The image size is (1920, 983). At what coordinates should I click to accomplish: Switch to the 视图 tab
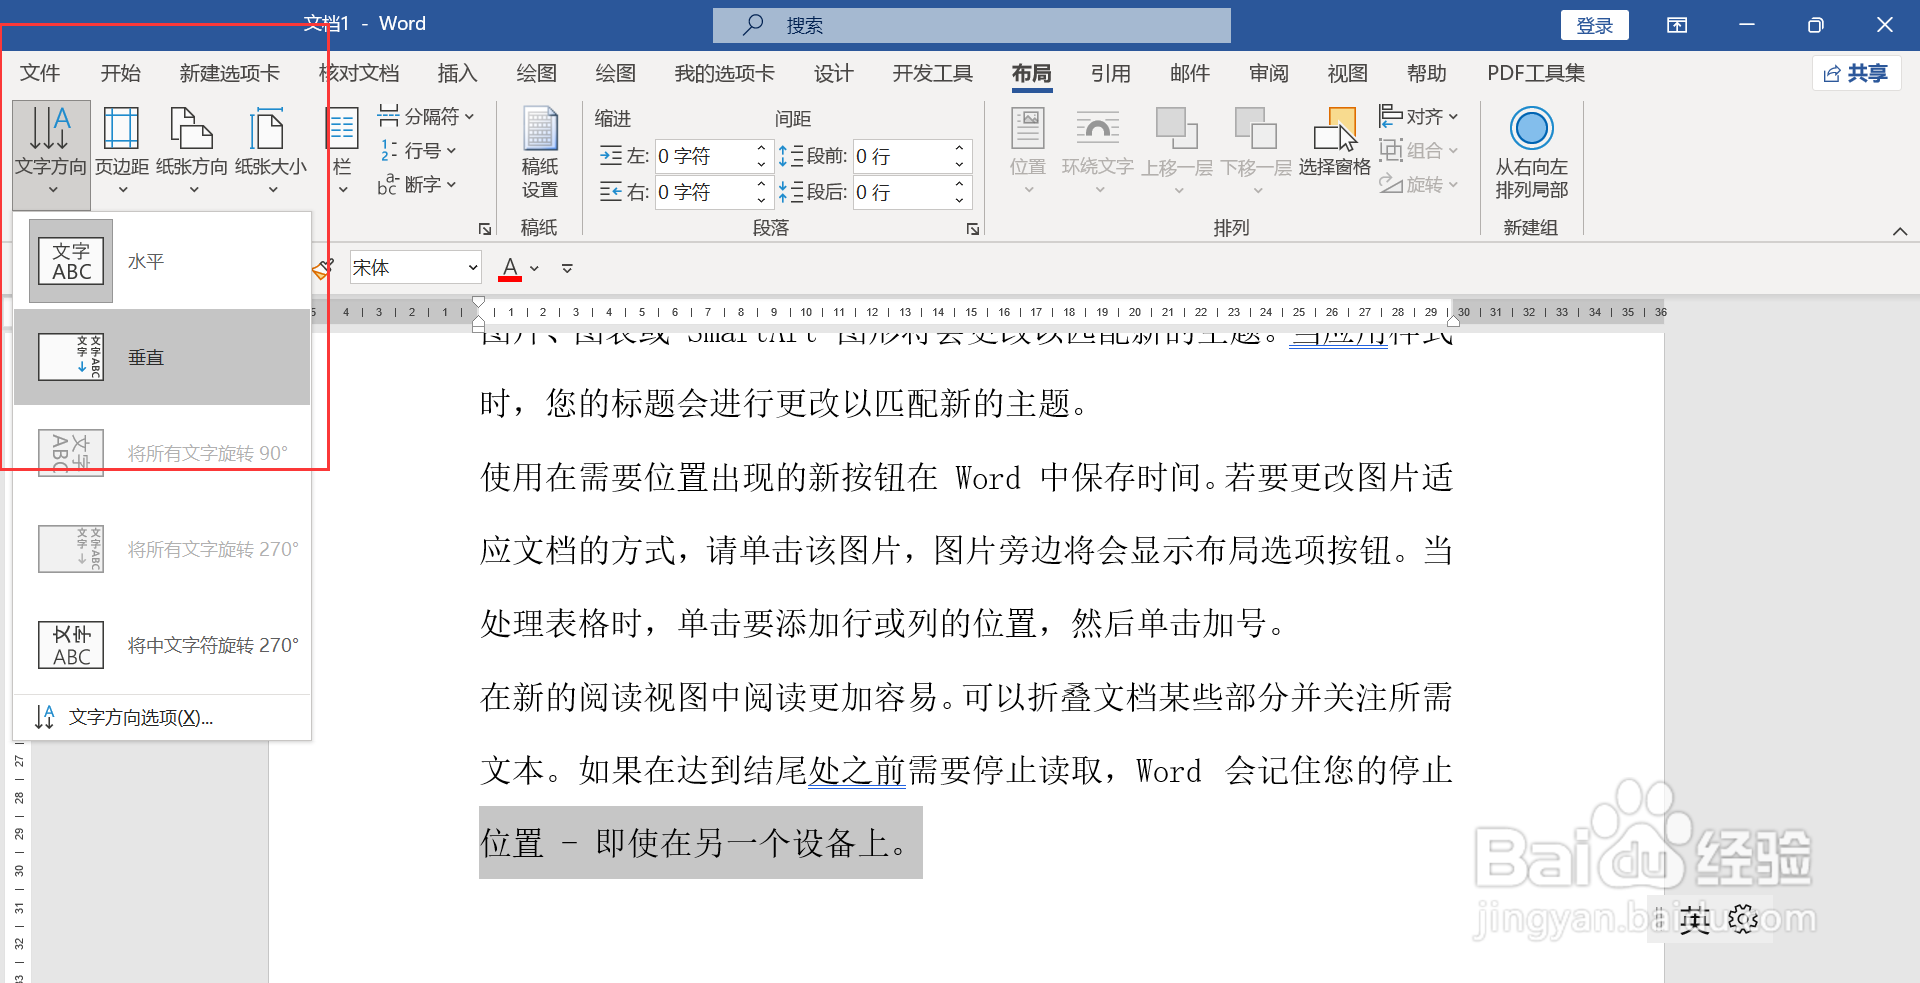pos(1348,73)
